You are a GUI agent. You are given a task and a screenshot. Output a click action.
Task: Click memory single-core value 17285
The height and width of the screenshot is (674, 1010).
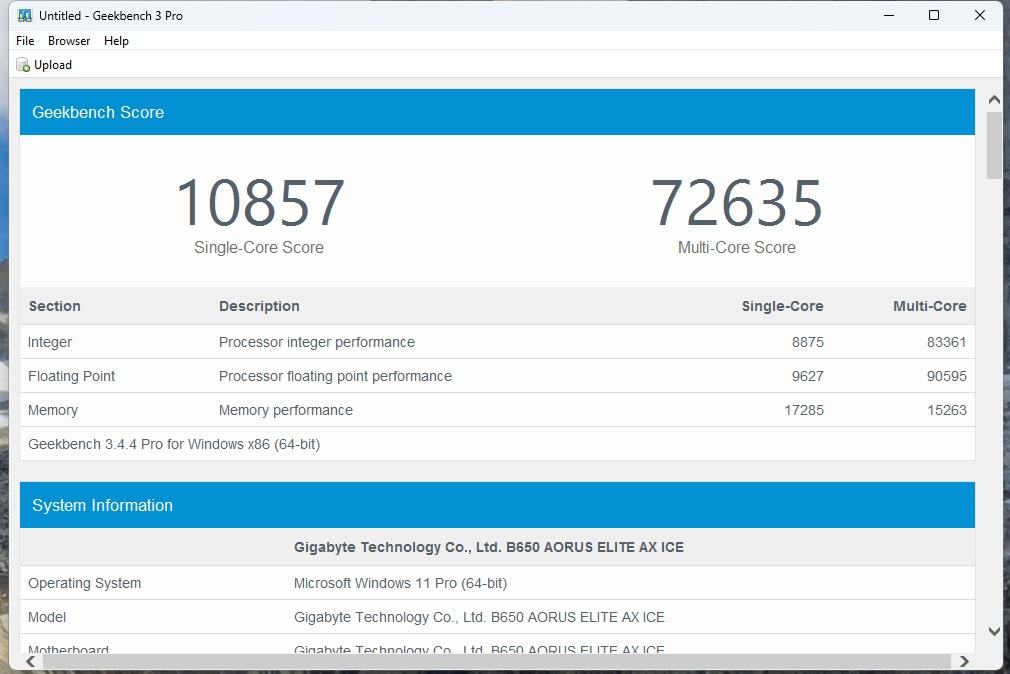tap(804, 410)
